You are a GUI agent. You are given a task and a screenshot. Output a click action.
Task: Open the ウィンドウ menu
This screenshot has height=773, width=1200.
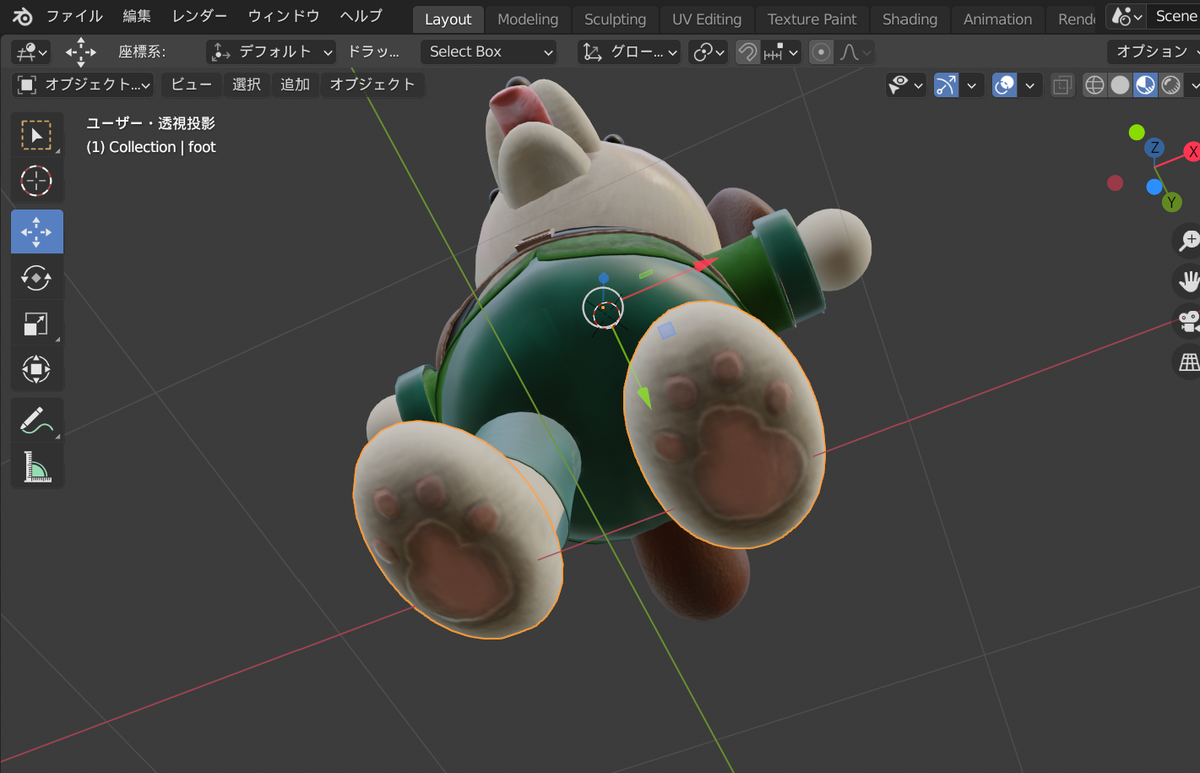click(x=284, y=17)
